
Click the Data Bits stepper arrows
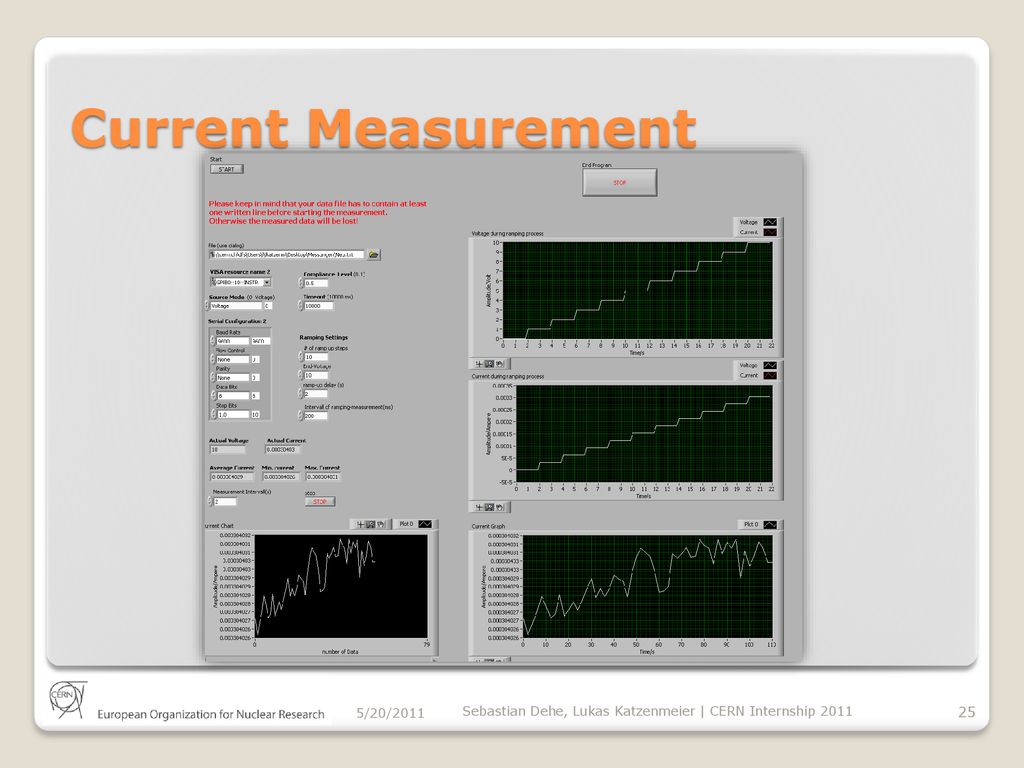[212, 396]
